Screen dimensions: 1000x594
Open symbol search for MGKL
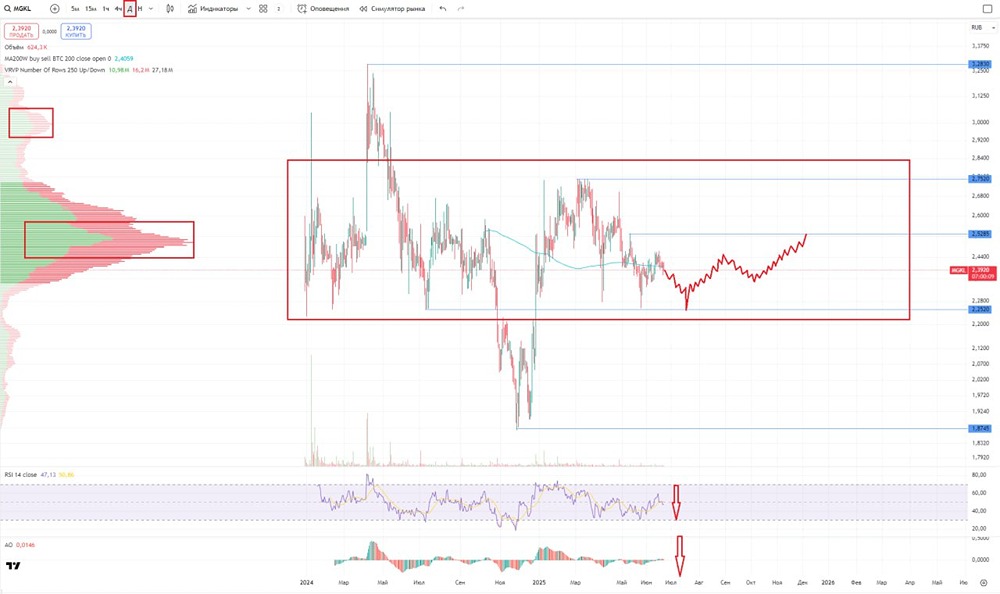tap(18, 9)
